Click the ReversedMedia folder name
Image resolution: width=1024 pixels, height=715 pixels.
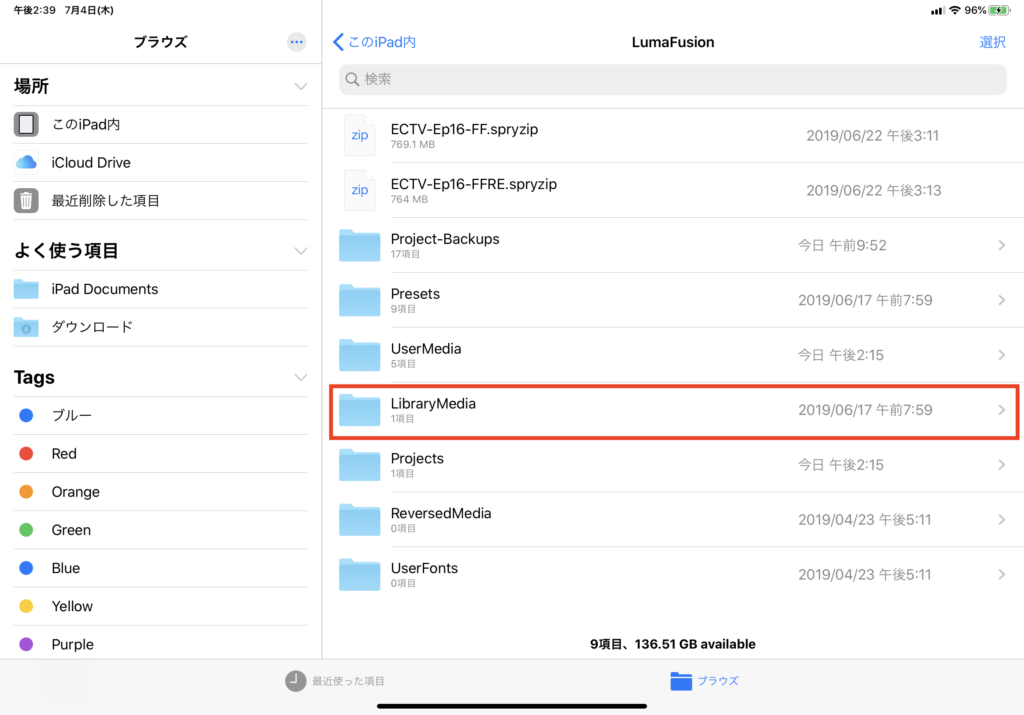coord(441,513)
